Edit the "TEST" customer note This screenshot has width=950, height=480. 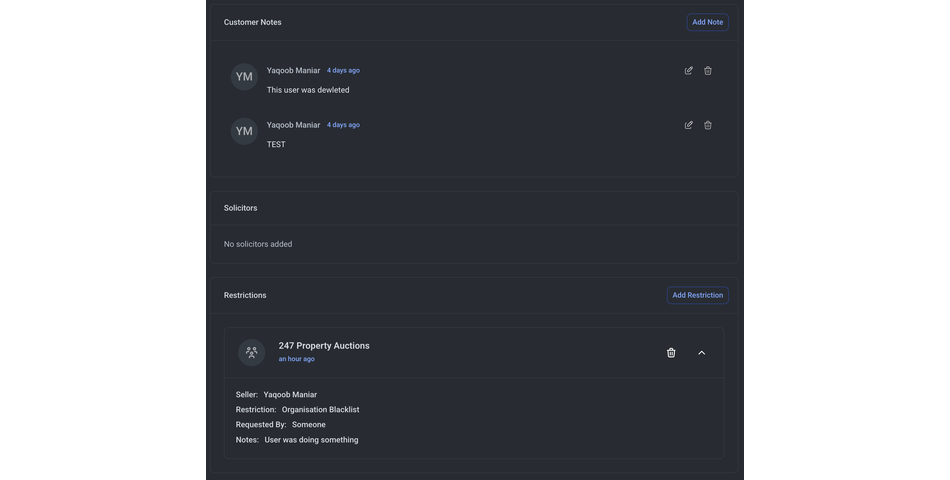click(x=688, y=125)
